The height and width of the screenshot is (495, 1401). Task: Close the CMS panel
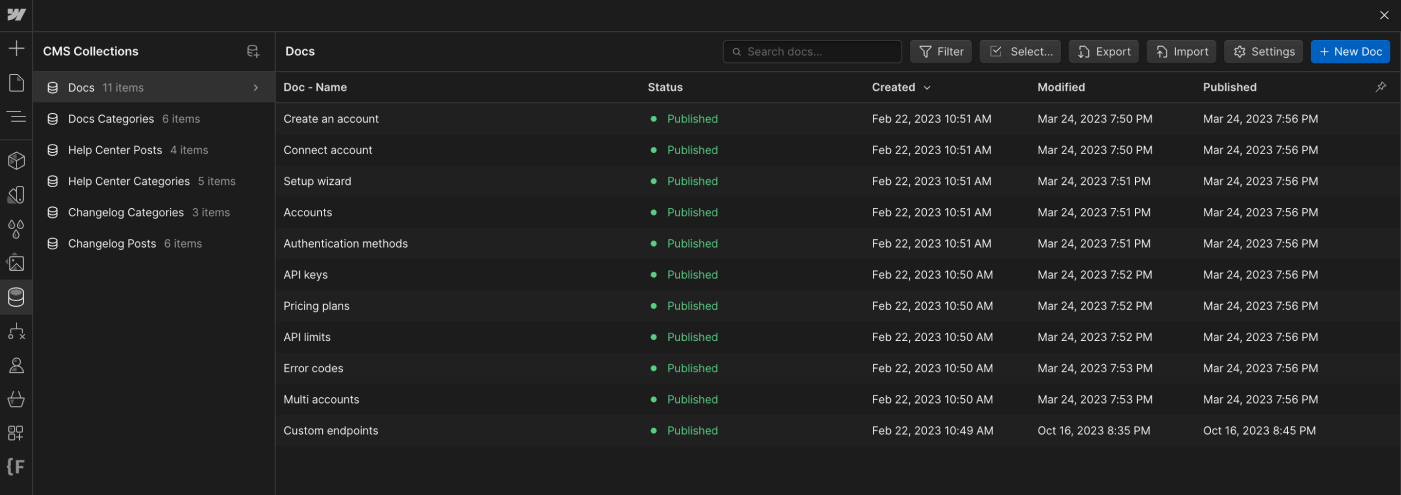click(1384, 15)
